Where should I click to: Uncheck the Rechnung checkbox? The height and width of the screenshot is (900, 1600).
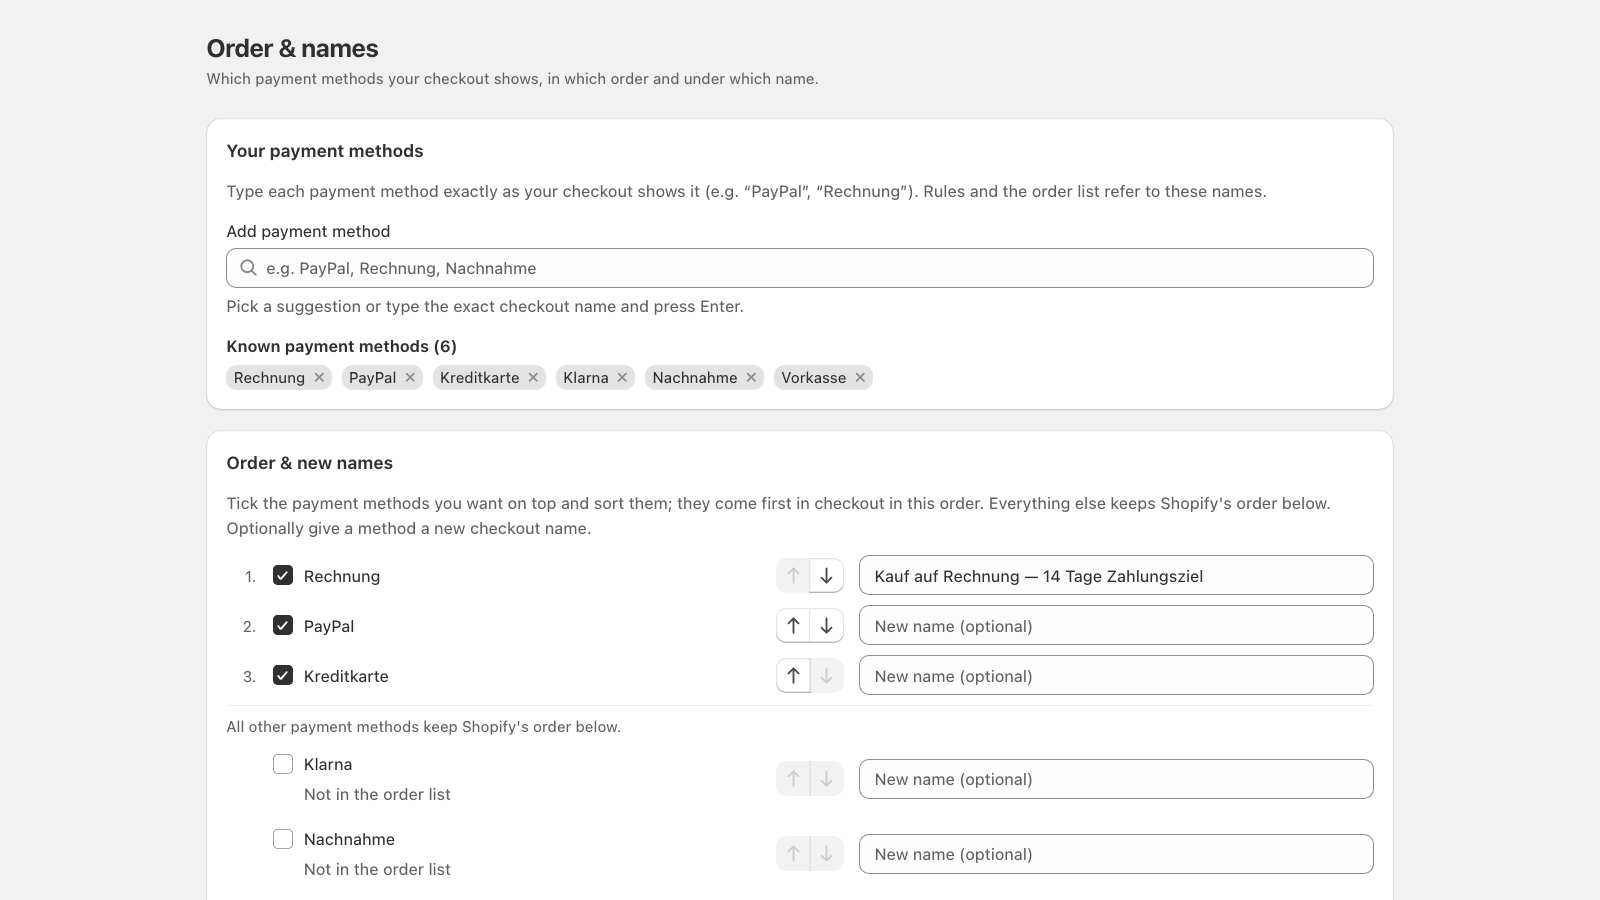point(283,575)
